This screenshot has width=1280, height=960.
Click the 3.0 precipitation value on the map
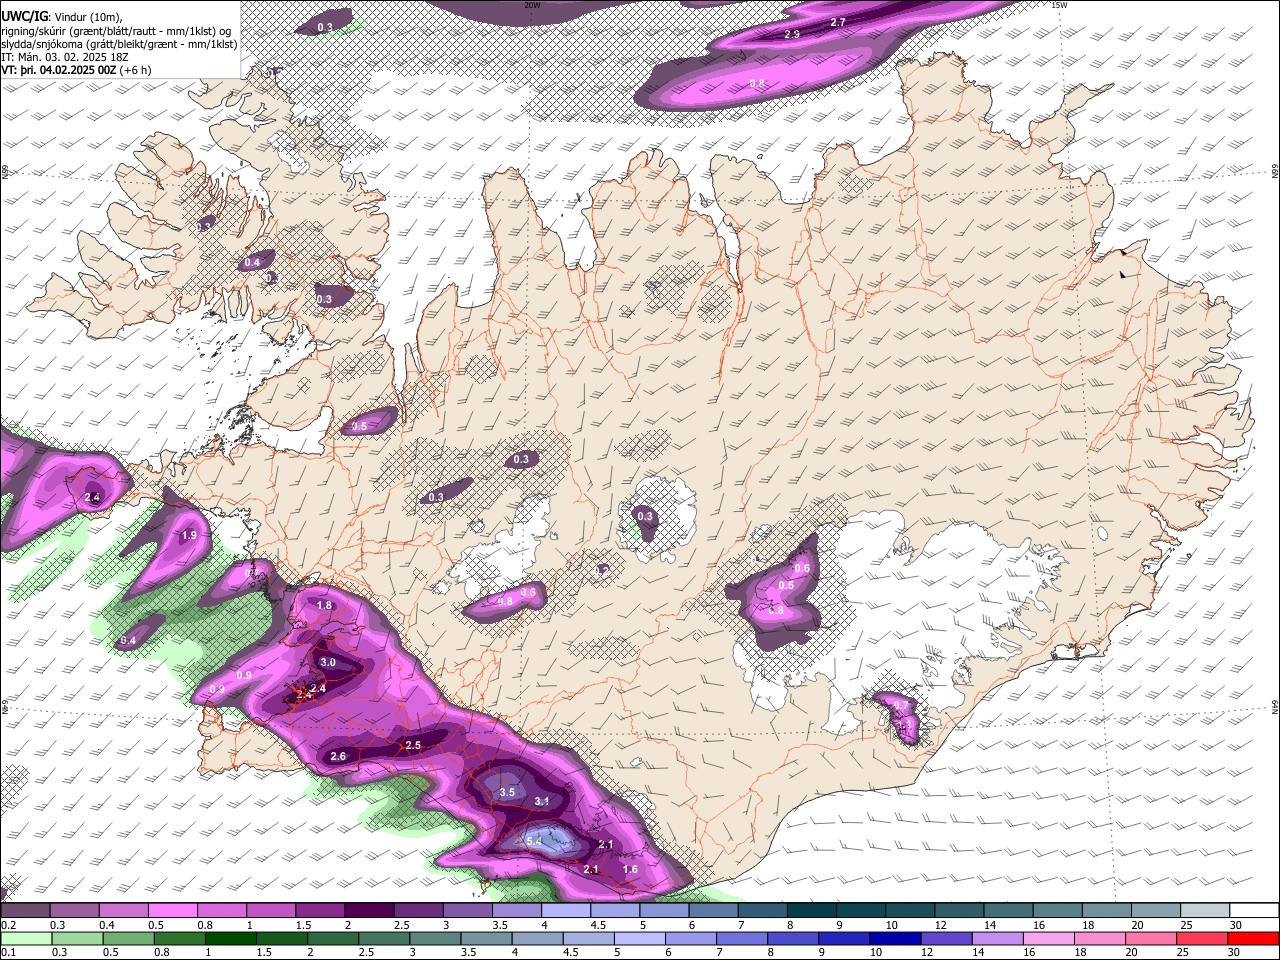click(328, 663)
